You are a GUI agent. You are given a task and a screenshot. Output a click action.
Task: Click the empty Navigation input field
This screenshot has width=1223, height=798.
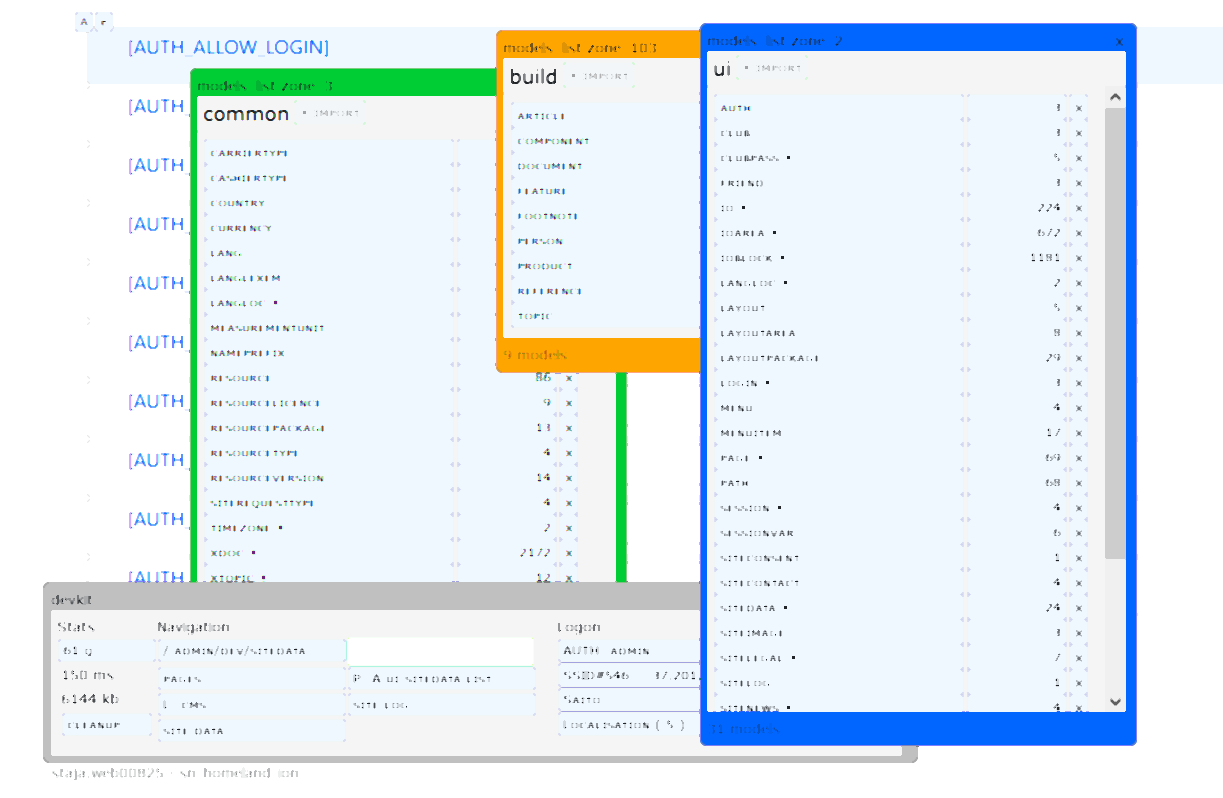tap(440, 651)
